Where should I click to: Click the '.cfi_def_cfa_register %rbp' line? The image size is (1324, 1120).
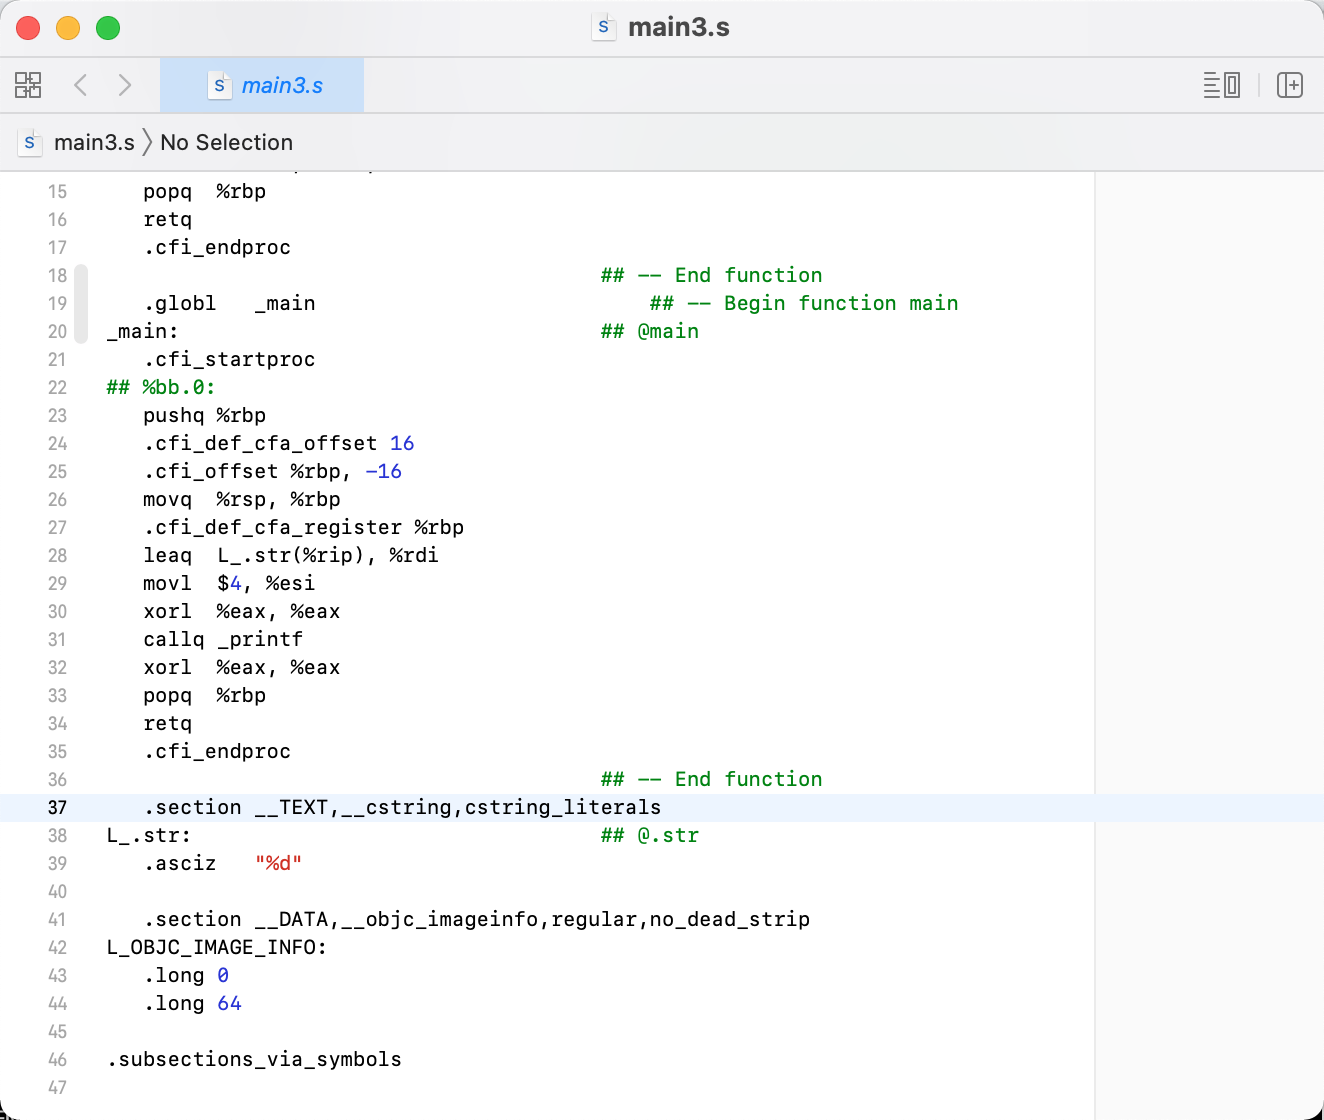pyautogui.click(x=304, y=527)
